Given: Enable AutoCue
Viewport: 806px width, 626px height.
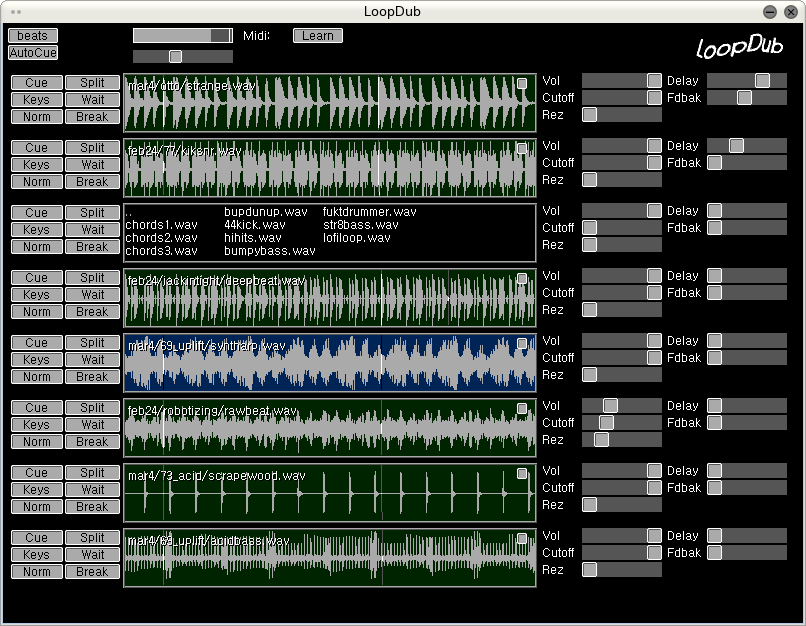Looking at the screenshot, I should tap(34, 53).
